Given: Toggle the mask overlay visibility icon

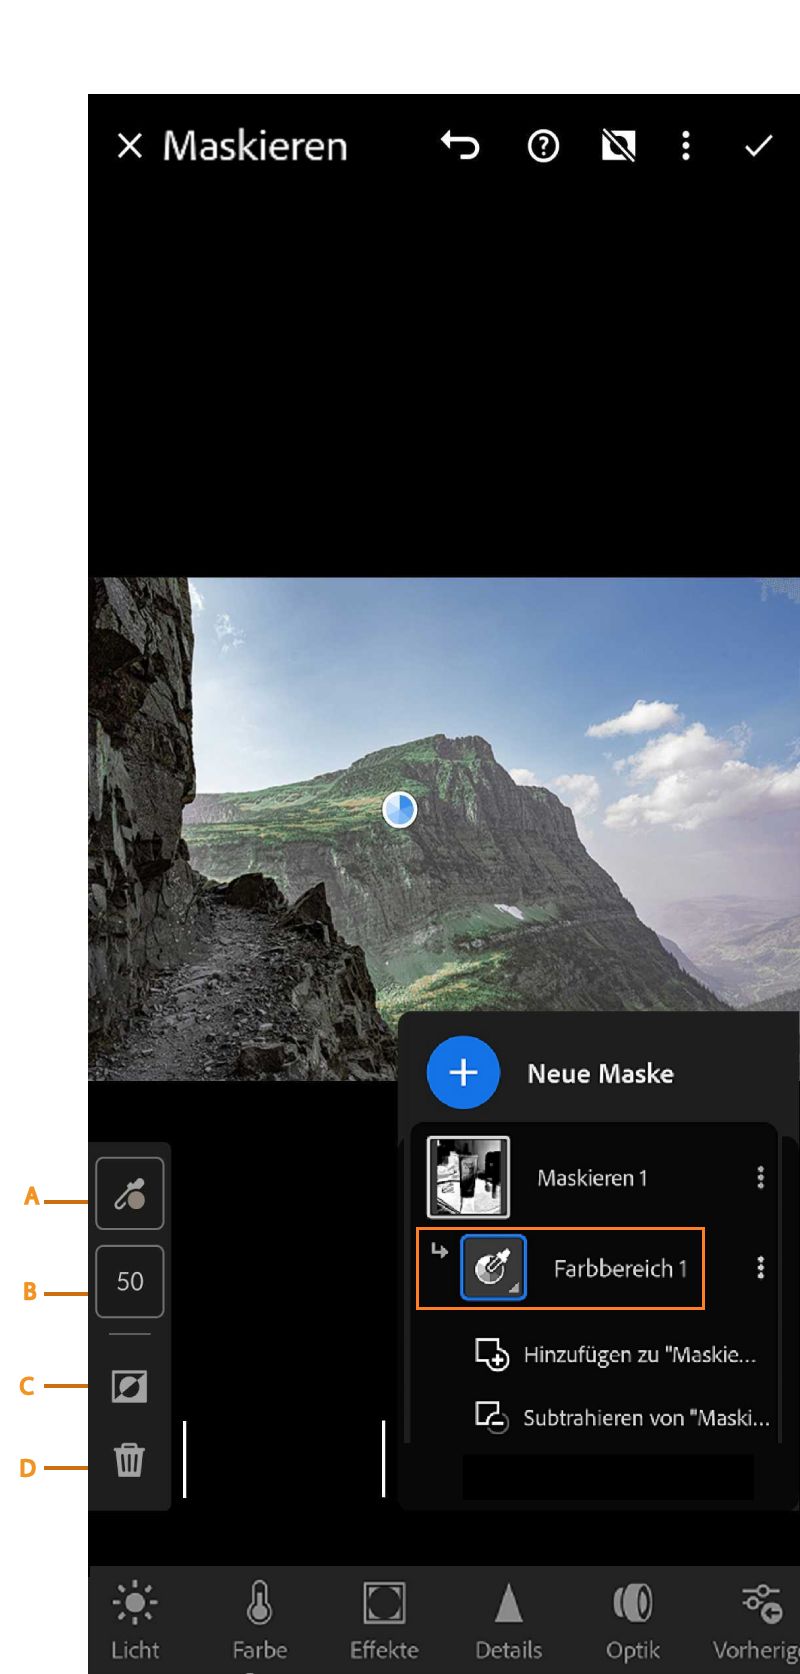Looking at the screenshot, I should [618, 147].
